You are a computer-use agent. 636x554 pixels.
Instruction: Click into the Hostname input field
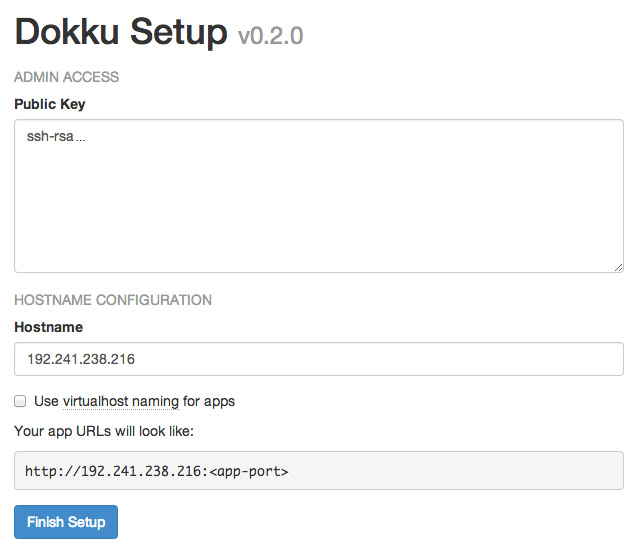point(319,359)
